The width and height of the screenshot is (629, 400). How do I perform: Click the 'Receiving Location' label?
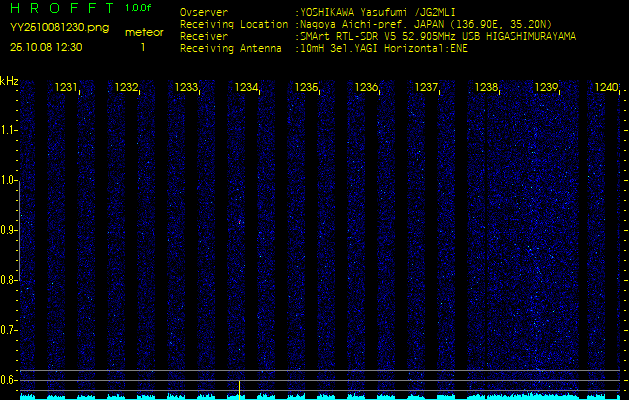234,24
